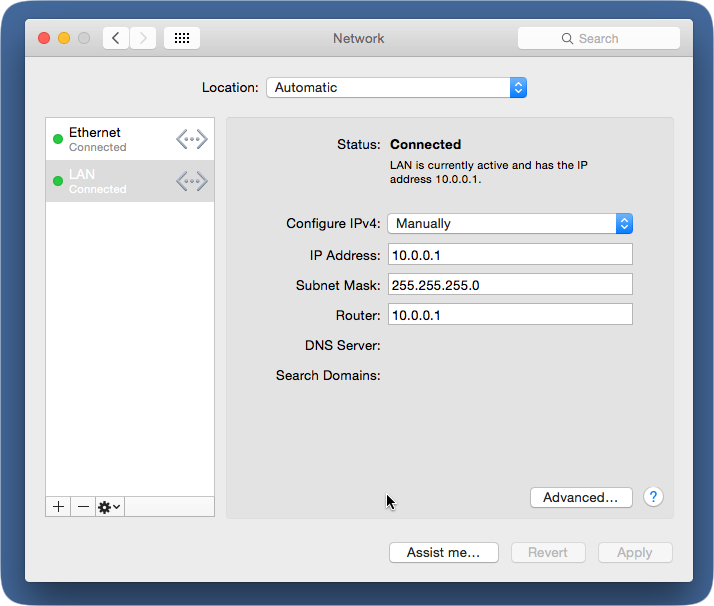Select LAN in the service list
The image size is (714, 606).
coord(130,181)
